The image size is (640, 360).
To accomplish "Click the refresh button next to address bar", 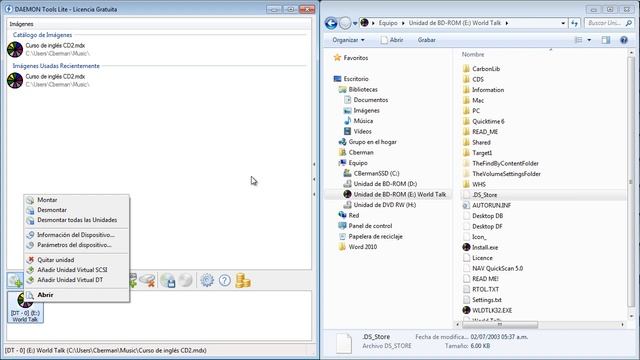I will 575,23.
